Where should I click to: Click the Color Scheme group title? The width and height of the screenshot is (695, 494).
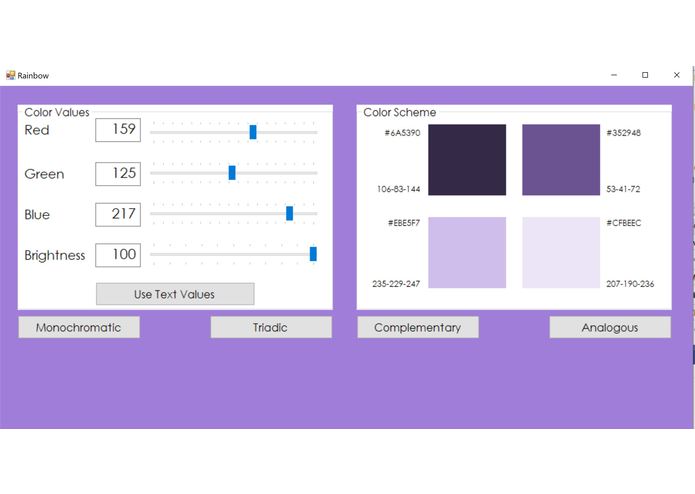point(400,113)
